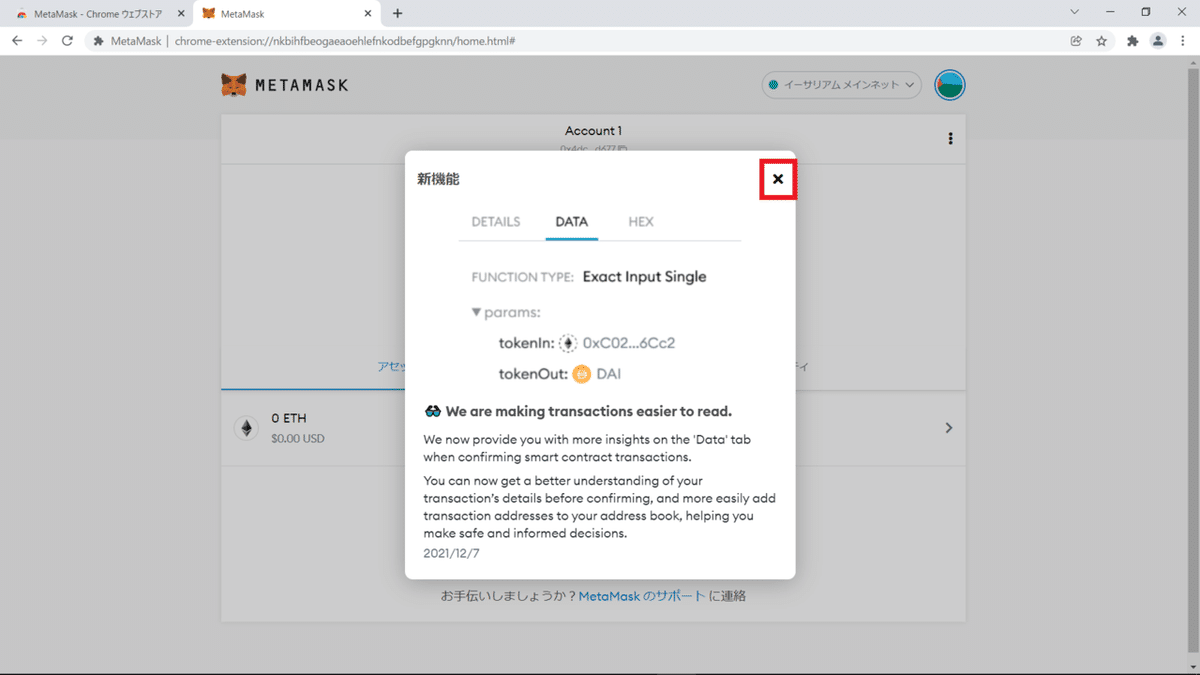1200x675 pixels.
Task: Click the METAMASK wordmark text
Action: [302, 85]
